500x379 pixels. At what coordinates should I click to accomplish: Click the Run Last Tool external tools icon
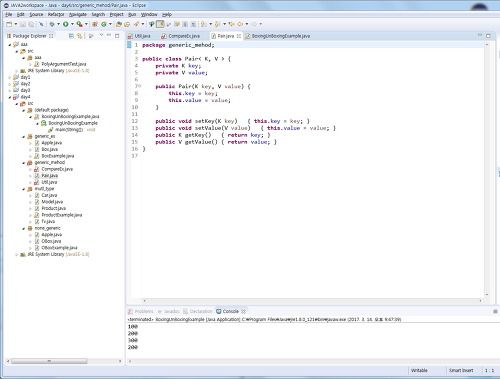pyautogui.click(x=79, y=24)
